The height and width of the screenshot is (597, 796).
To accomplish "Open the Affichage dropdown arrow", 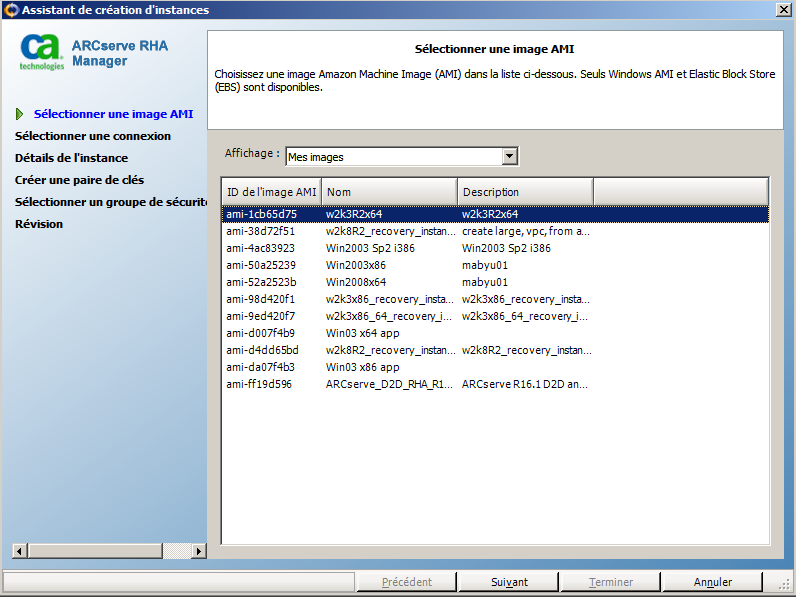I will (x=510, y=156).
